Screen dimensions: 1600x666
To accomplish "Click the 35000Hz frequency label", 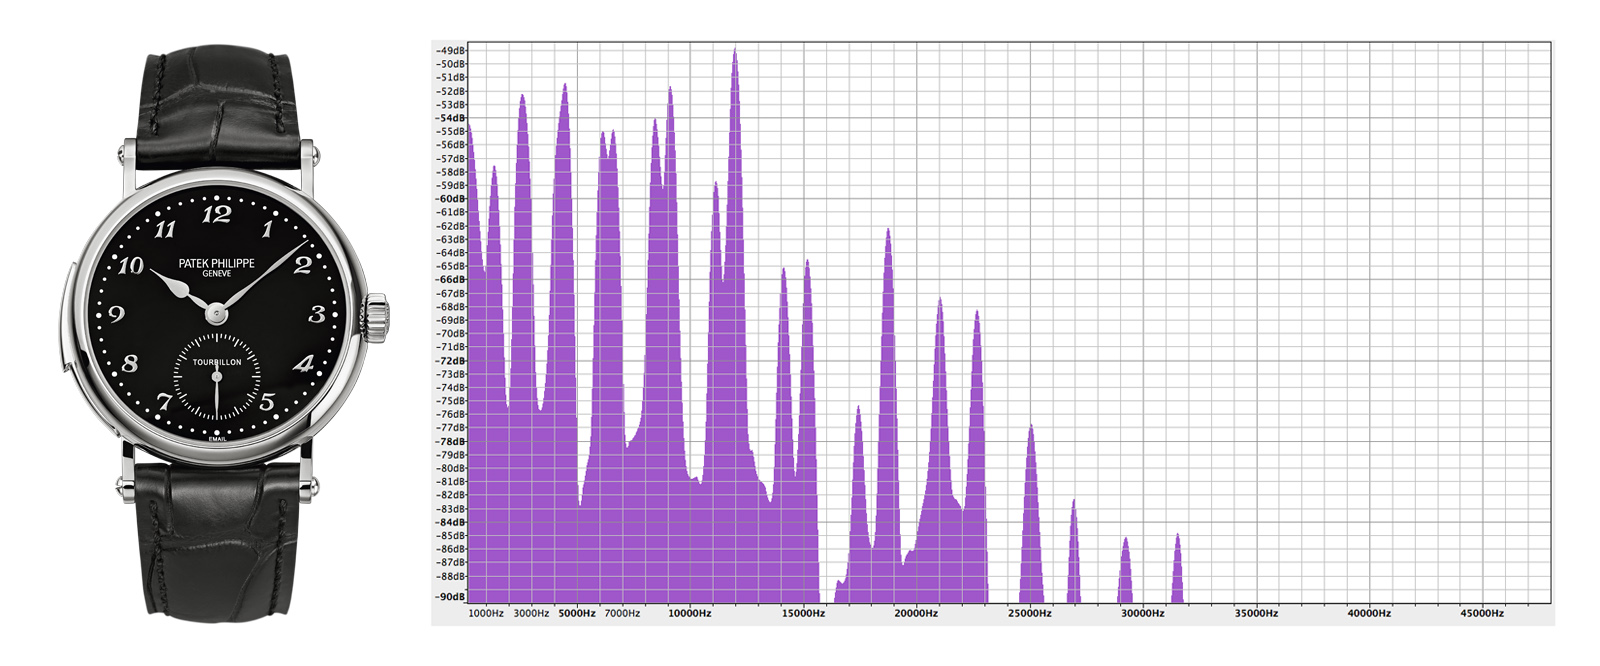I will tap(1255, 613).
